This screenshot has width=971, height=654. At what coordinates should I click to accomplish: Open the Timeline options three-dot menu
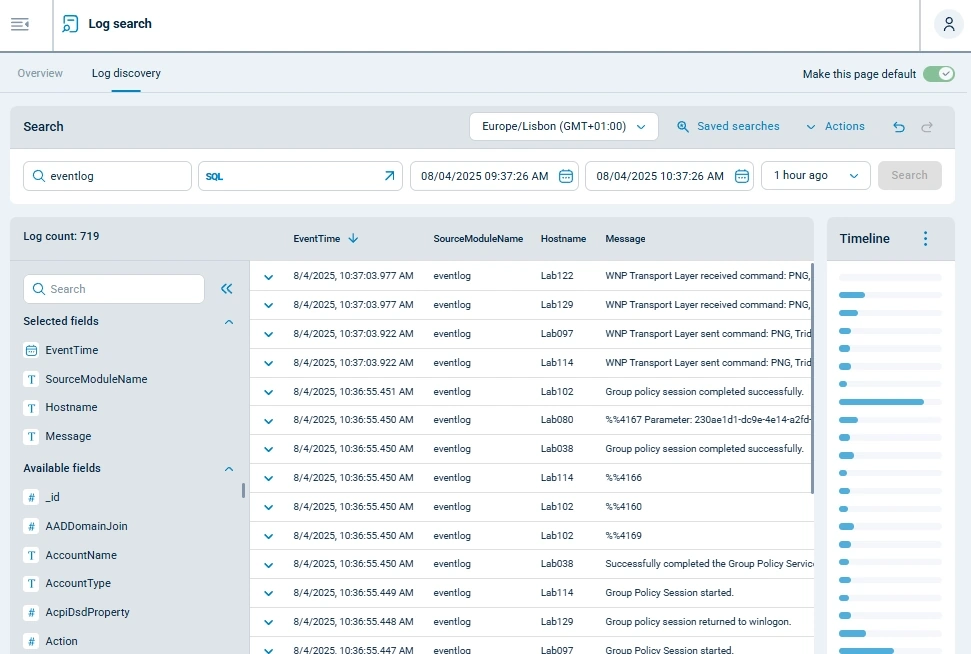pos(925,238)
